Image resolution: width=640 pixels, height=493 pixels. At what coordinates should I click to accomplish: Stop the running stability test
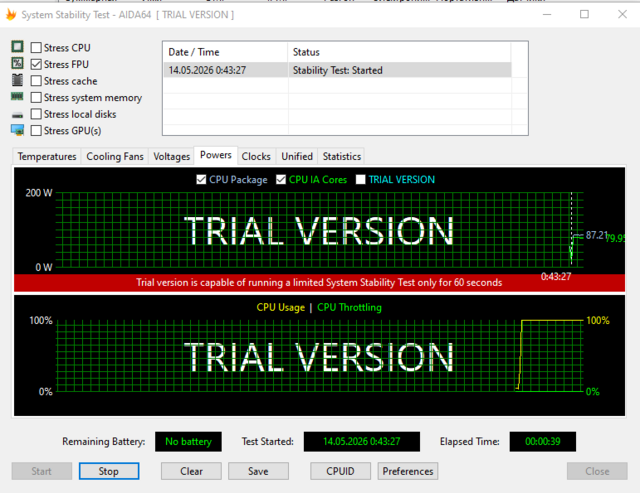(109, 471)
